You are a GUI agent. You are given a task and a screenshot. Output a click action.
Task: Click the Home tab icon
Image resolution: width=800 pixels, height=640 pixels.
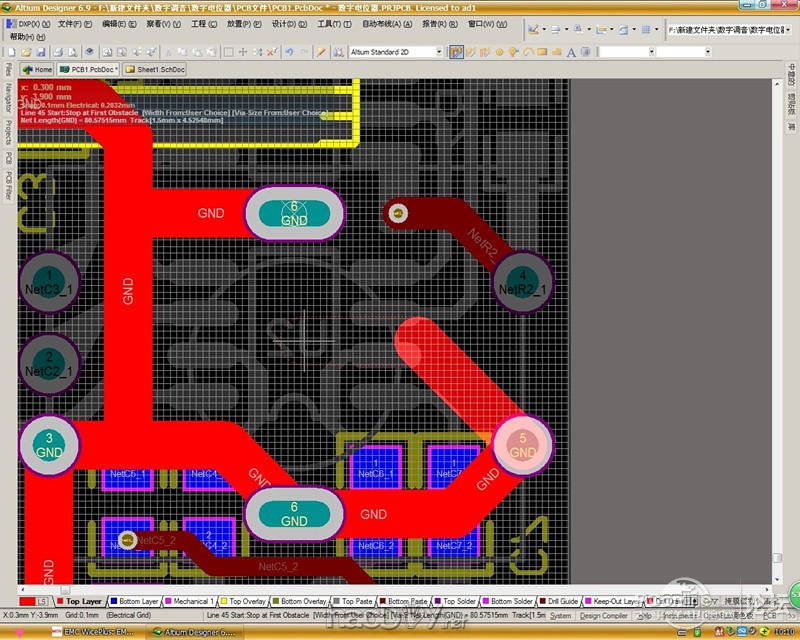click(38, 70)
